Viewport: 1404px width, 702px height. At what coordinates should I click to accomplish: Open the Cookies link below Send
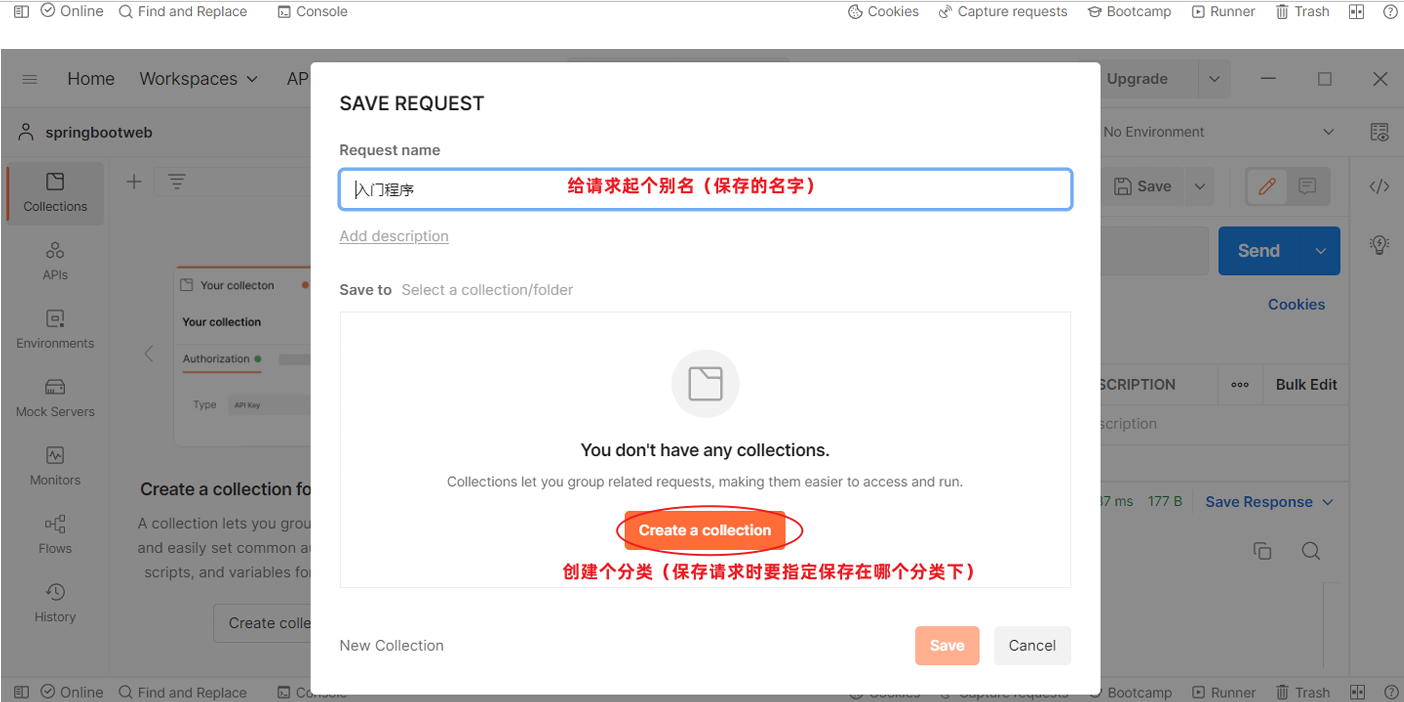click(x=1296, y=305)
